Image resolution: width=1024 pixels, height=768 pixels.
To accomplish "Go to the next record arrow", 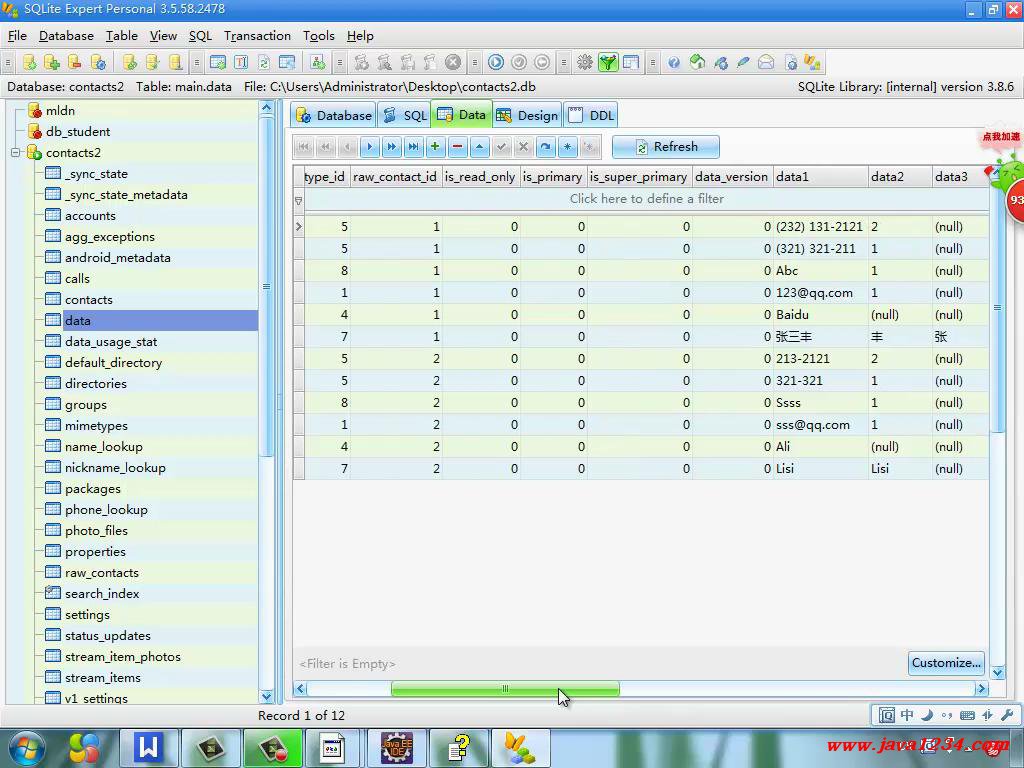I will [x=369, y=147].
